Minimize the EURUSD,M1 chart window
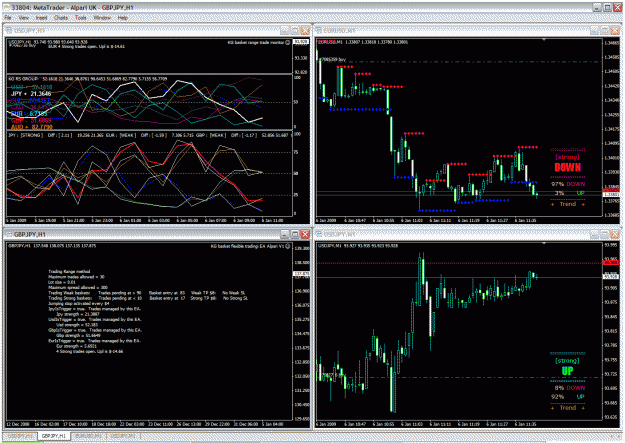The image size is (625, 443). [x=594, y=31]
